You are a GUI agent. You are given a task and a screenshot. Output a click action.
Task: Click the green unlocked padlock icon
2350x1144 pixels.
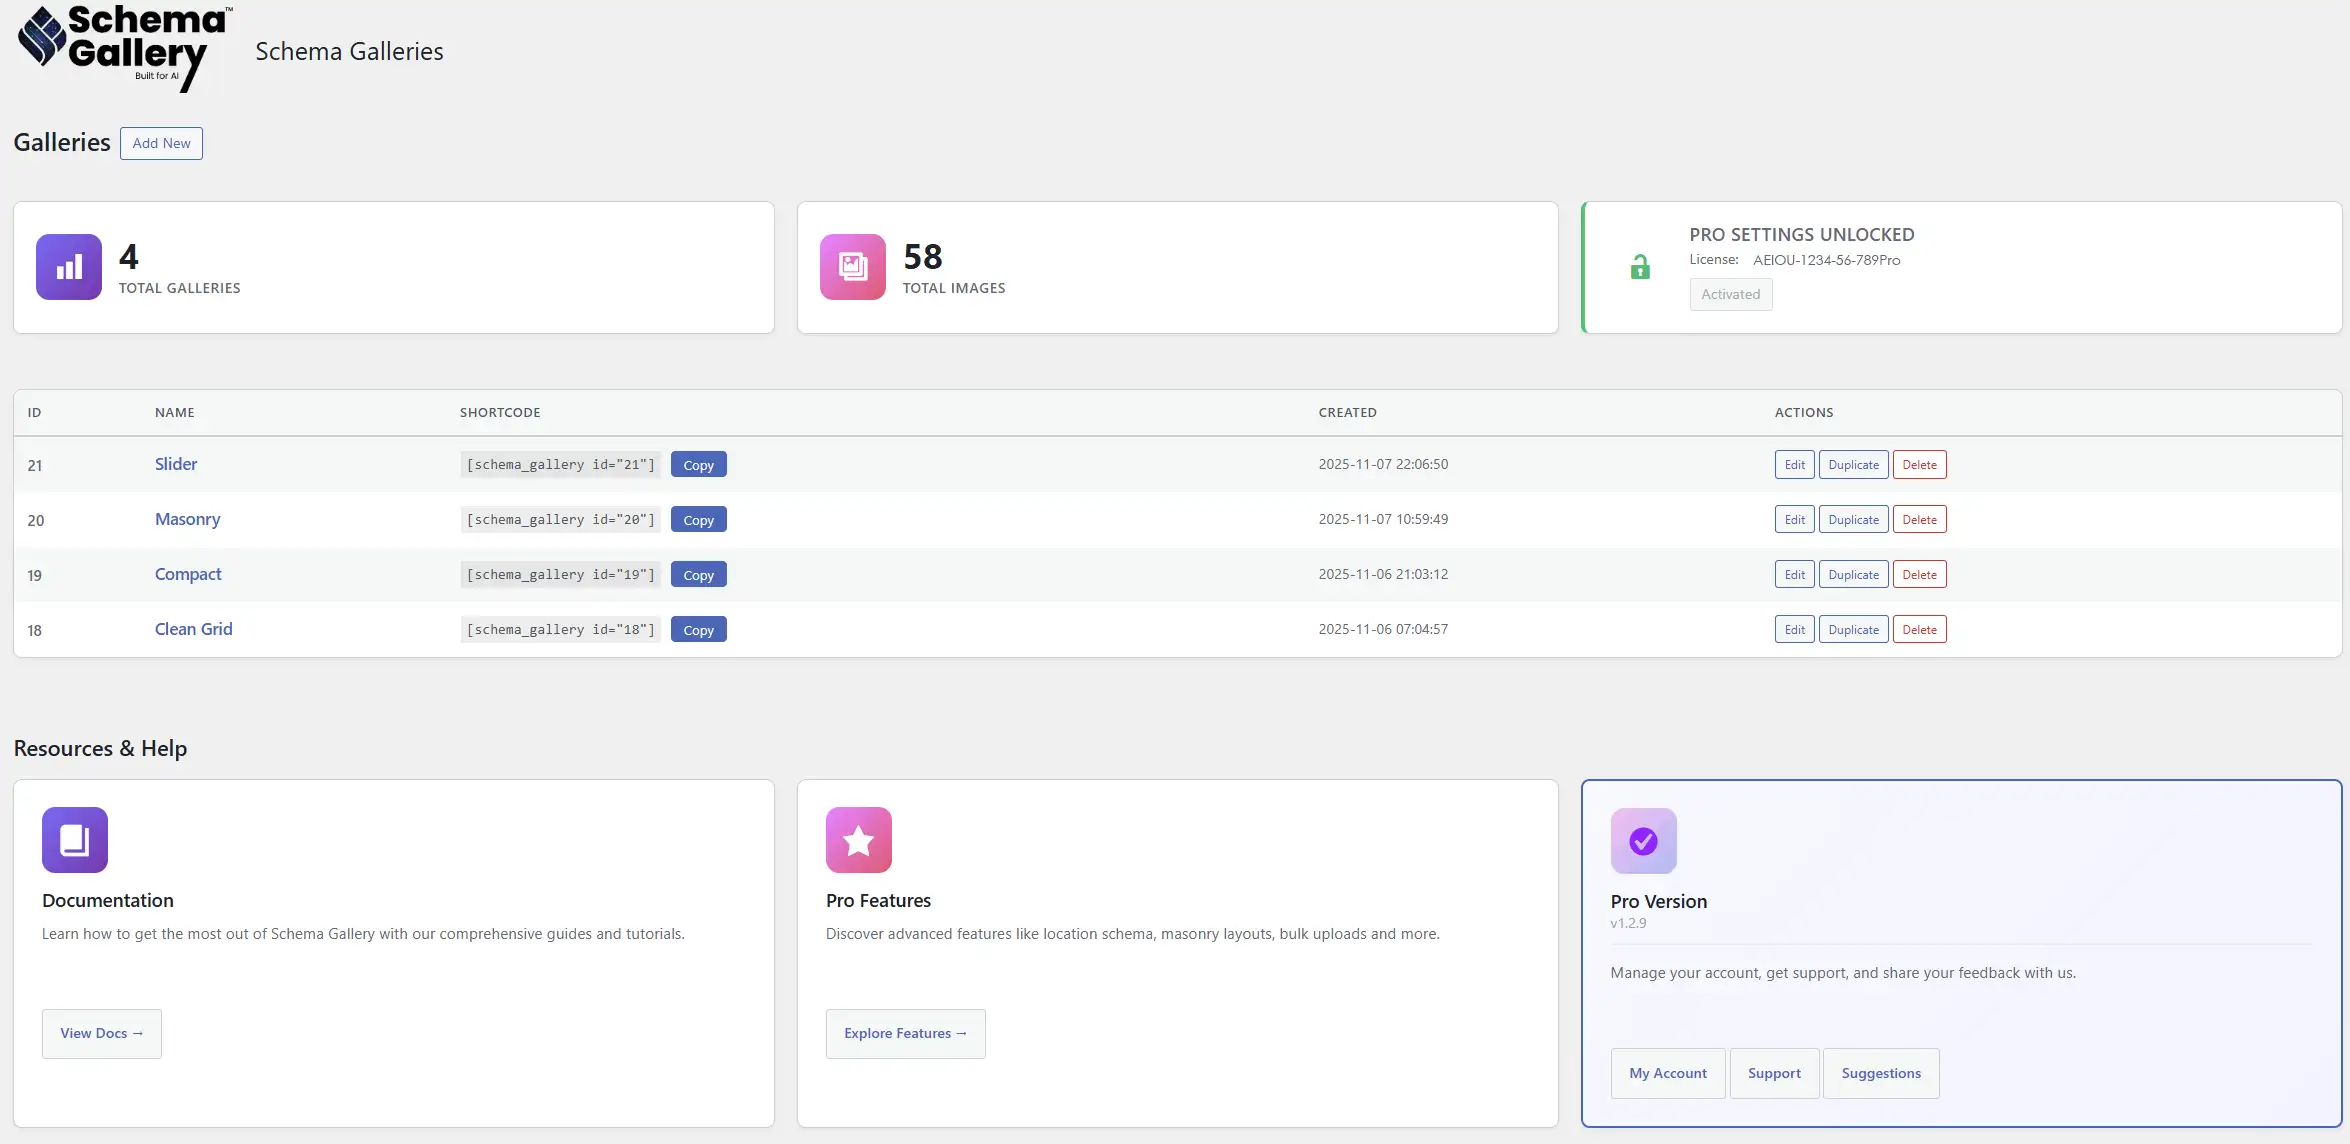[x=1639, y=266]
